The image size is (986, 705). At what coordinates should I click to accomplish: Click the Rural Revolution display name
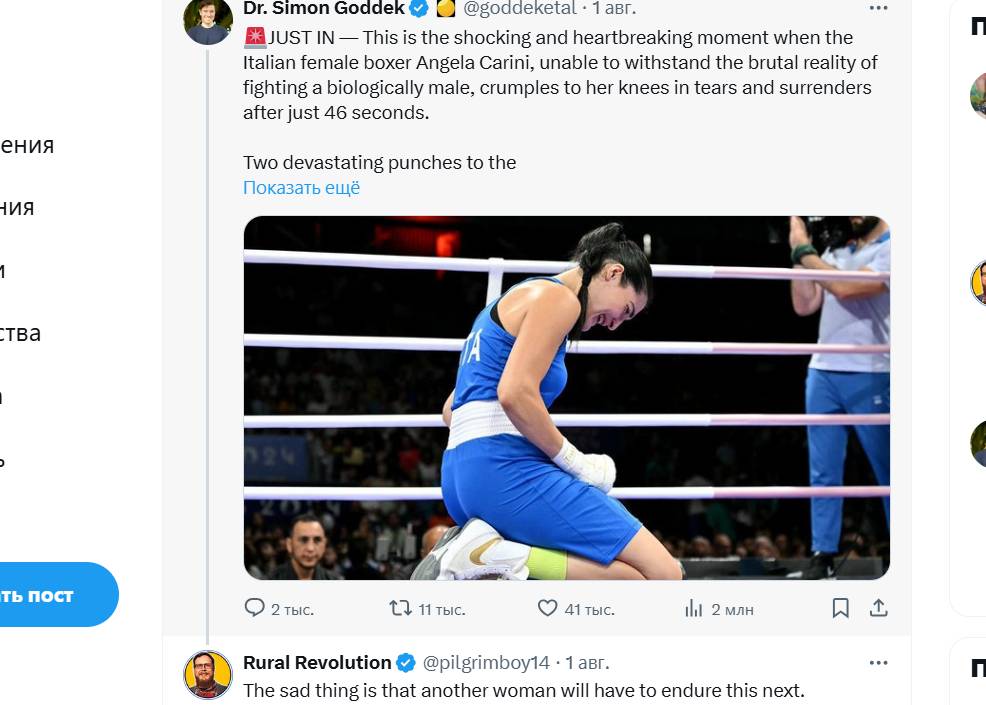[317, 662]
